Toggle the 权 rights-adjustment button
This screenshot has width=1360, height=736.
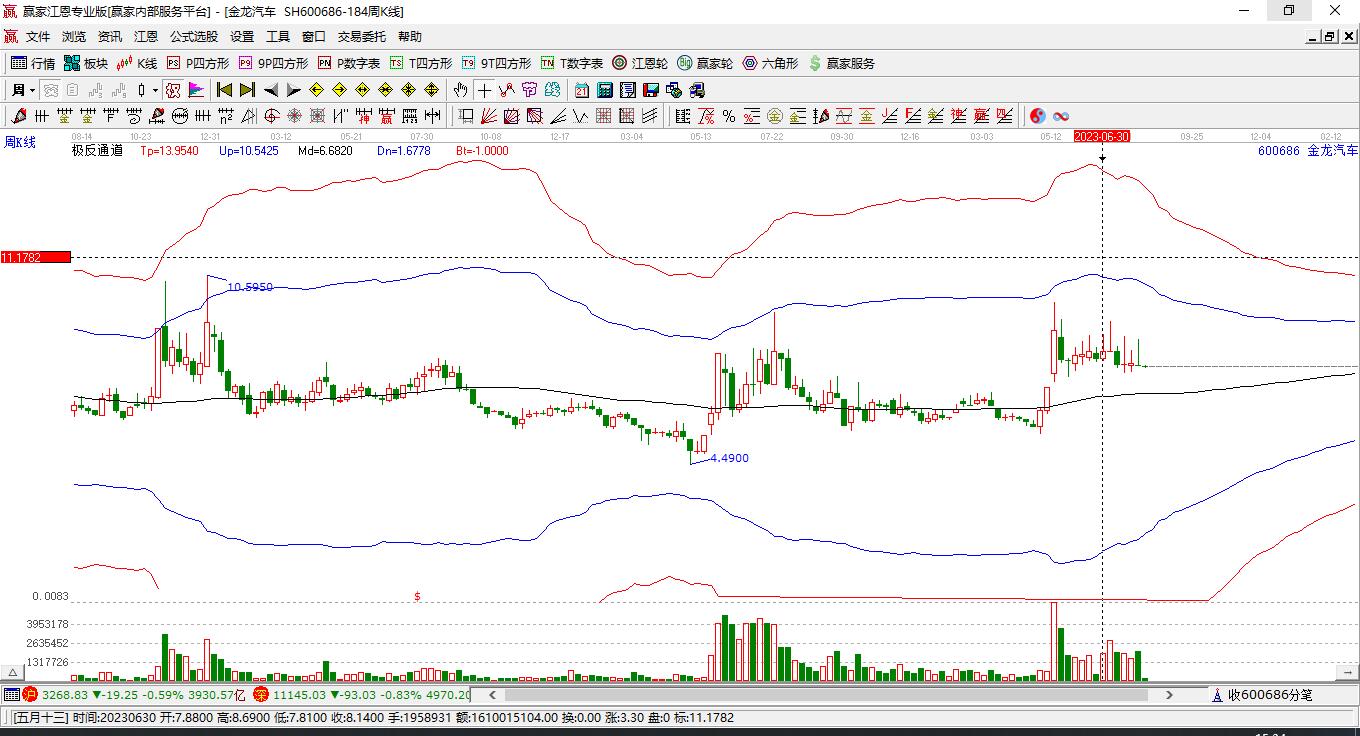174,90
